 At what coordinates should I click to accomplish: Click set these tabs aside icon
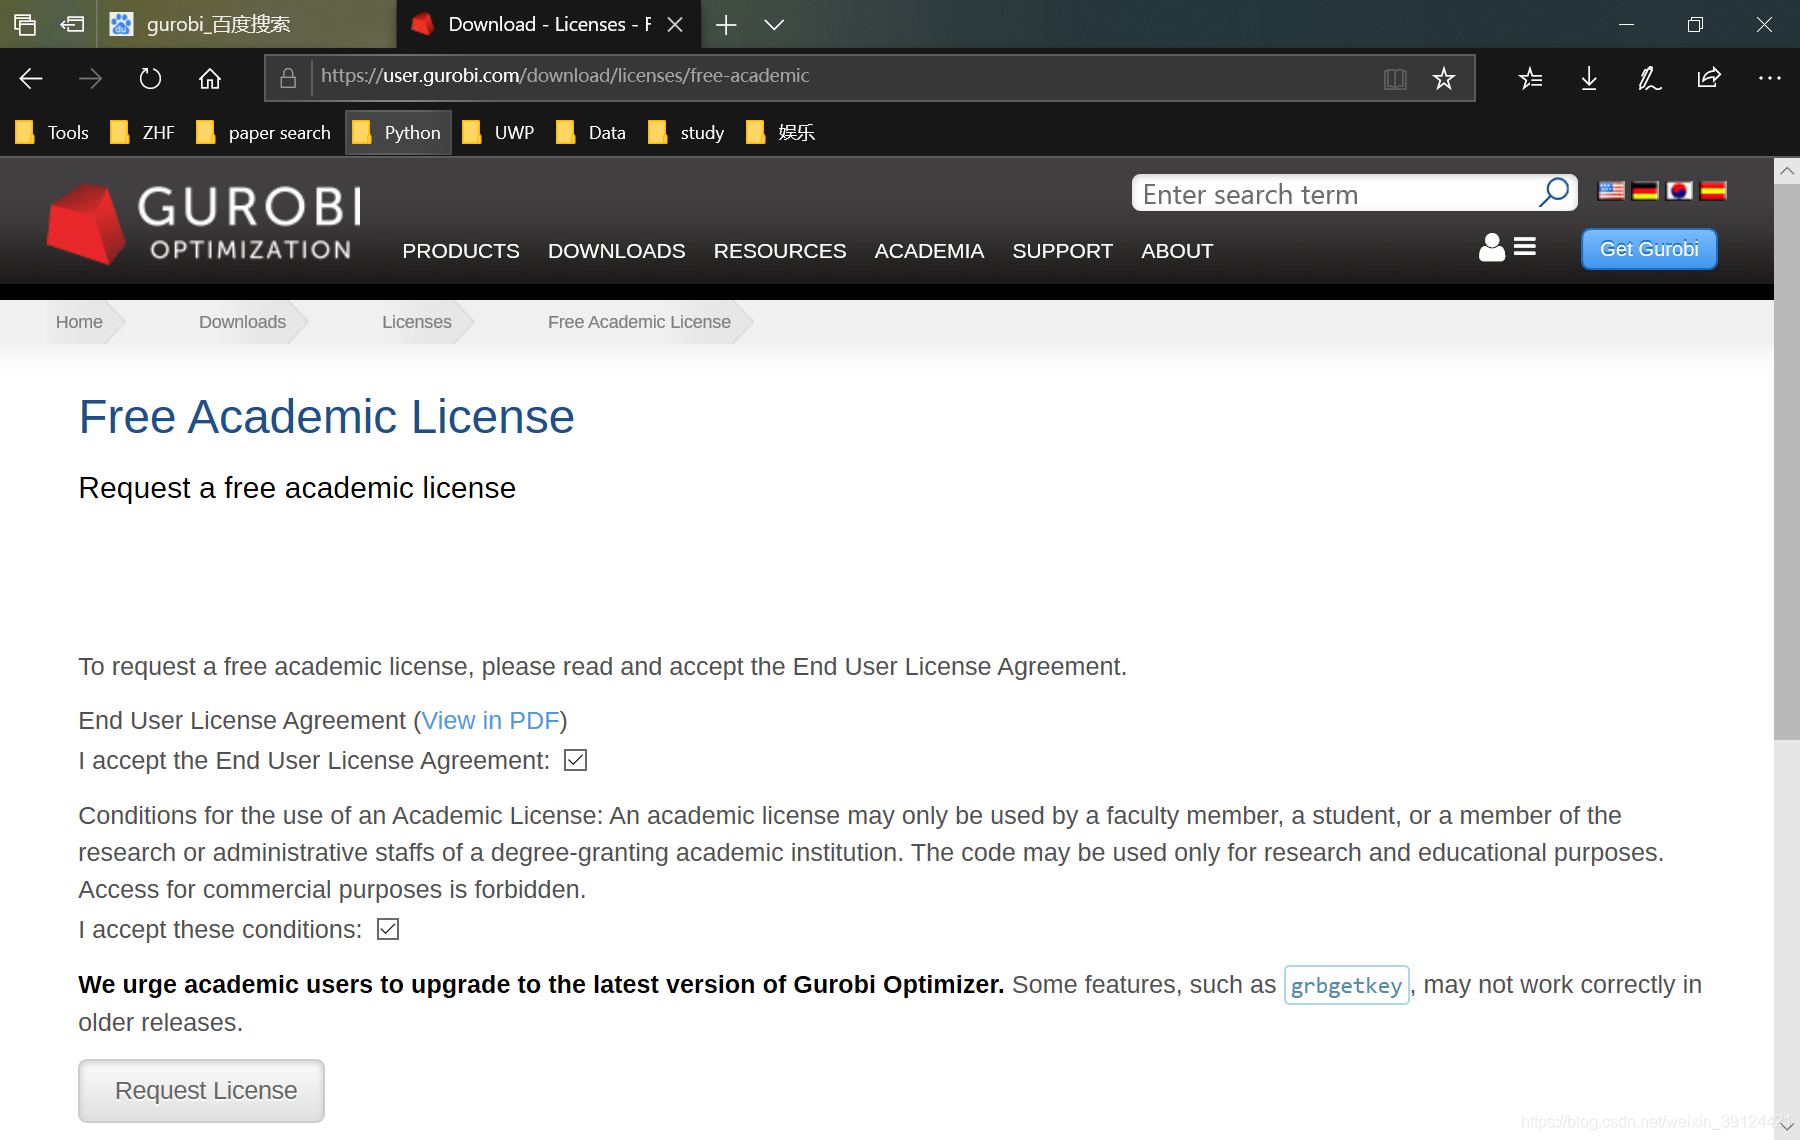point(72,24)
